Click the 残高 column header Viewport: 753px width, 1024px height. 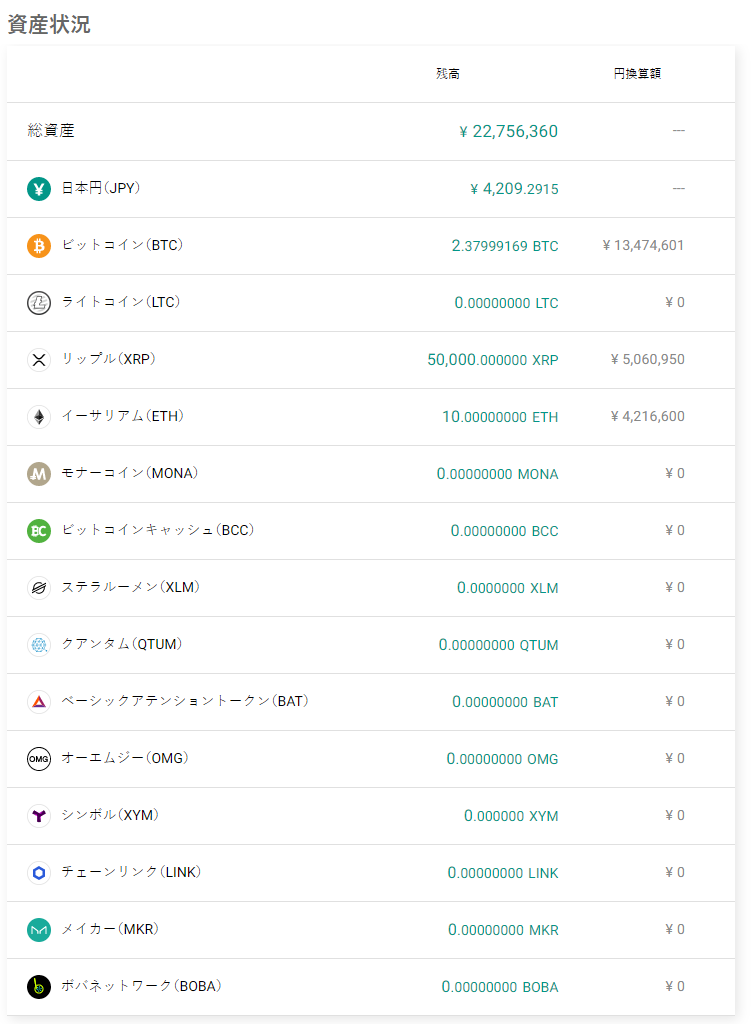coord(448,74)
